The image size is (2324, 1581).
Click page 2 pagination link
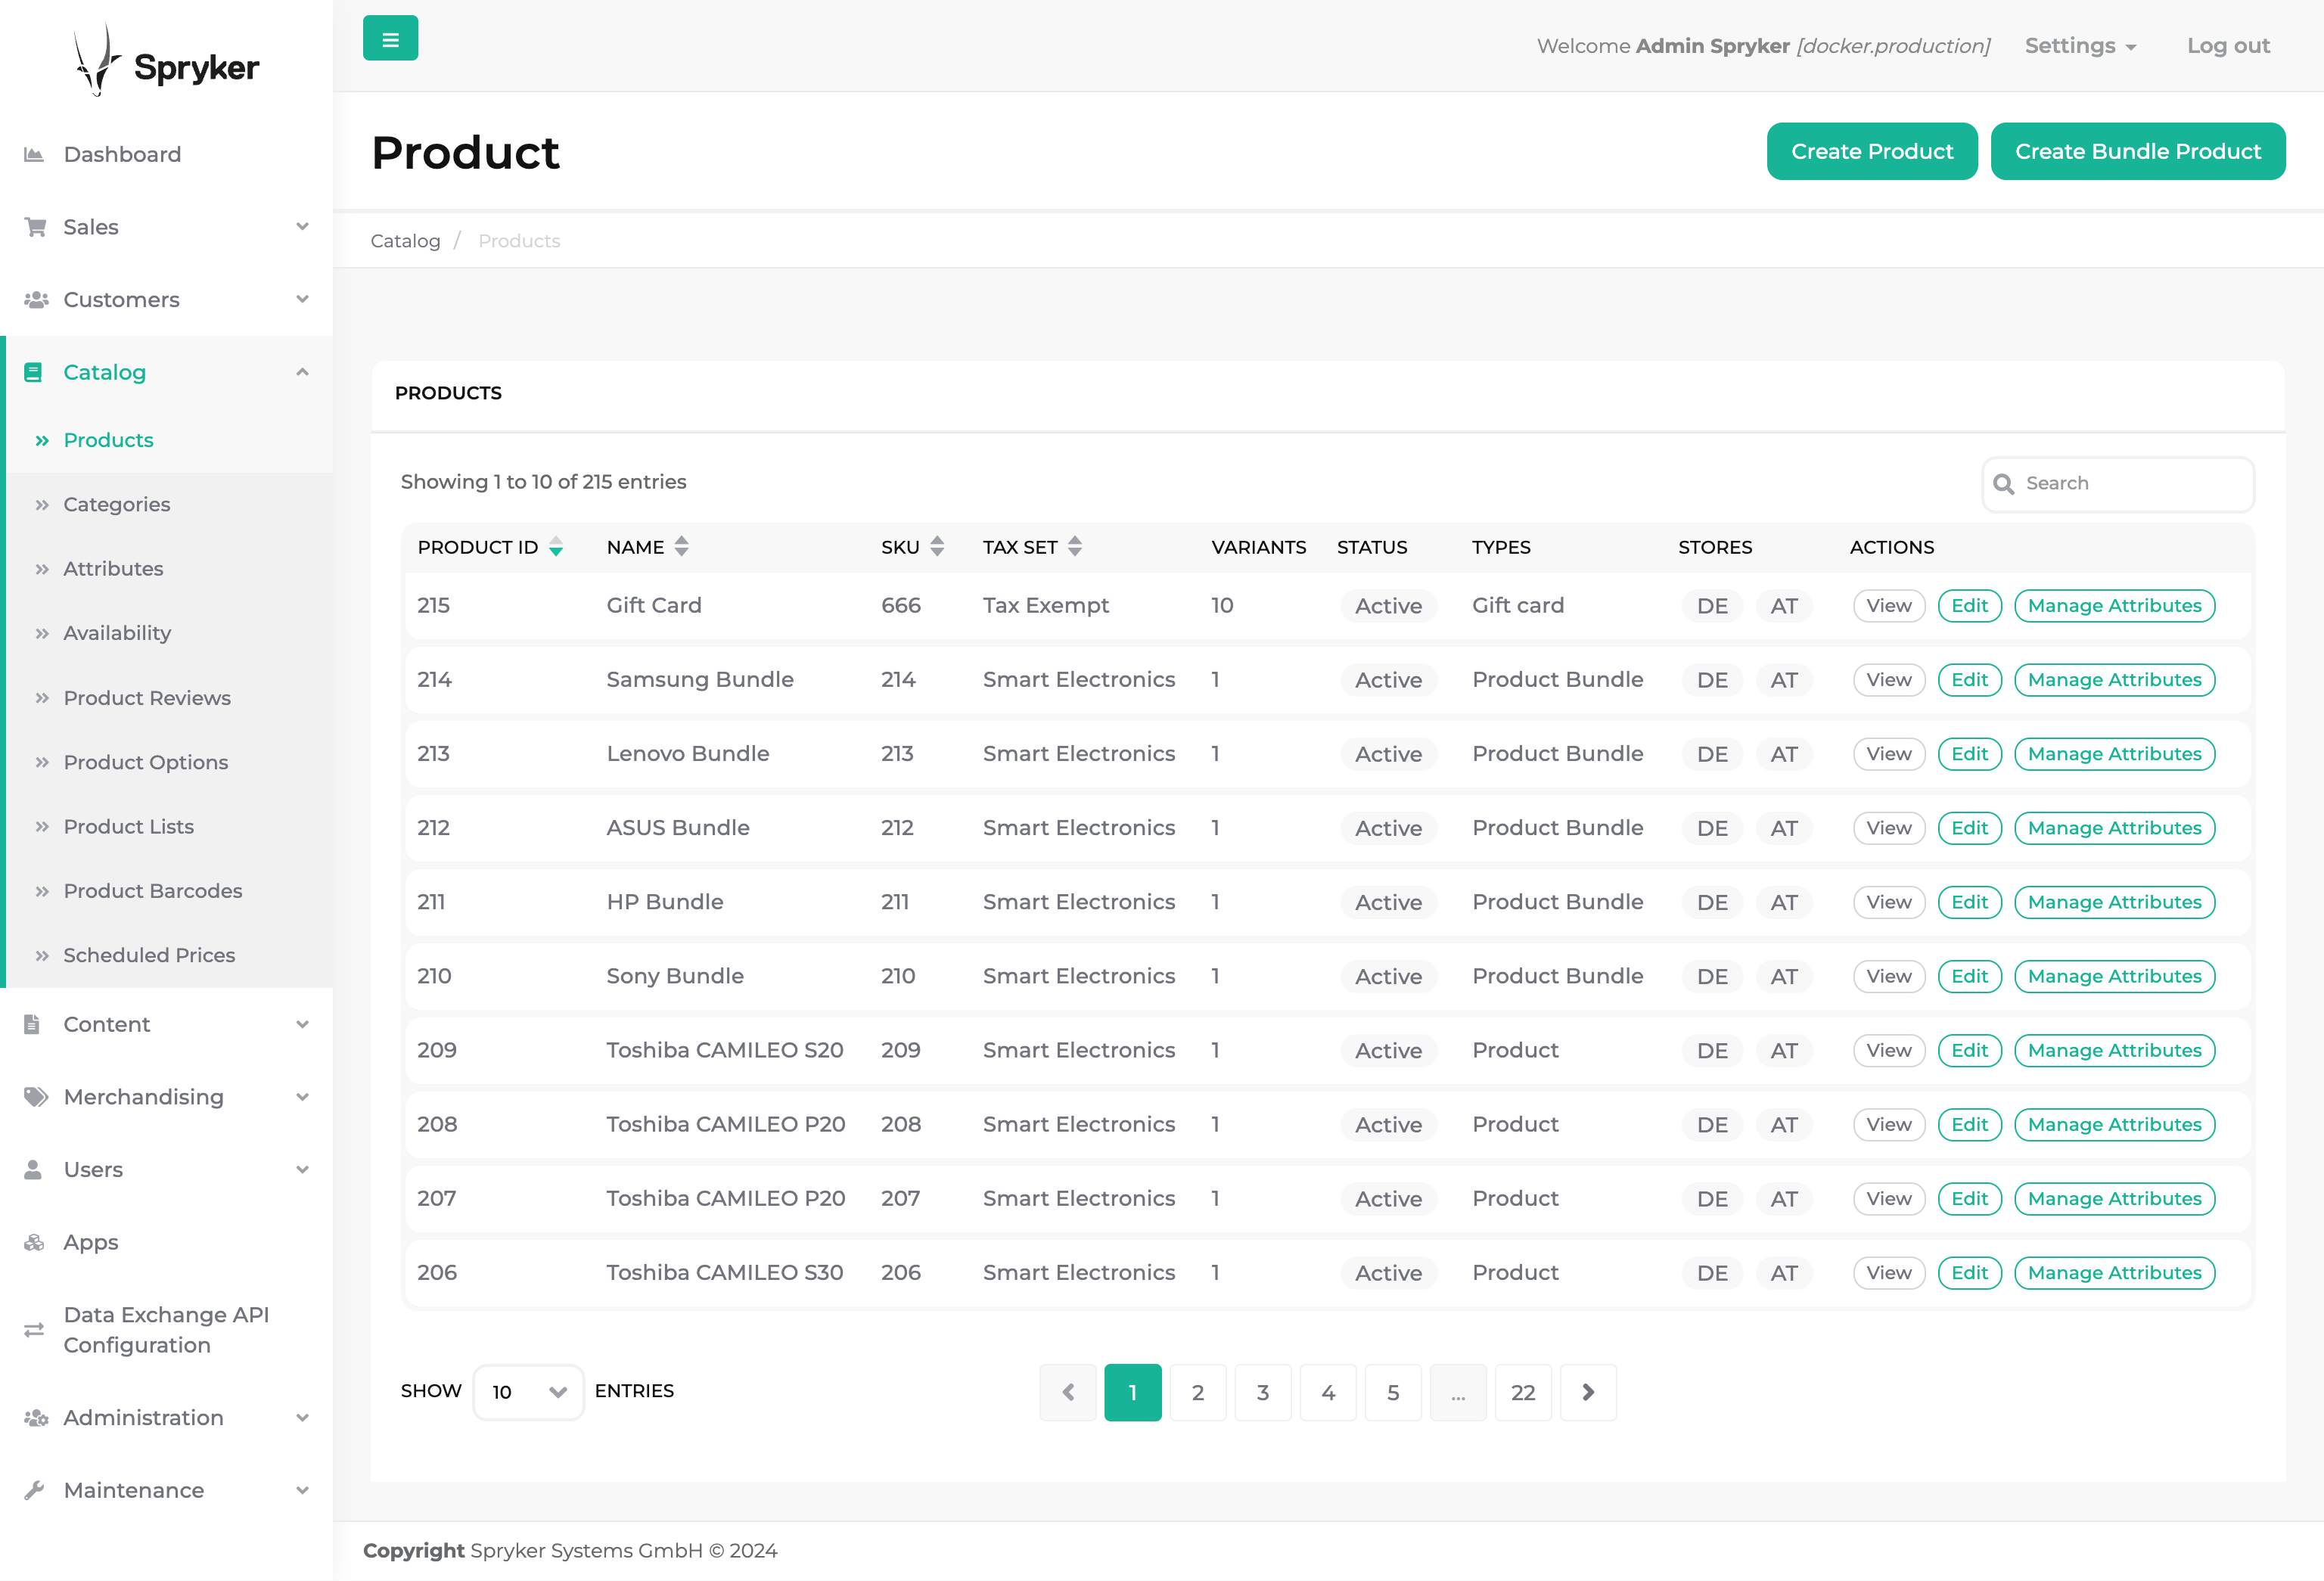click(x=1198, y=1392)
